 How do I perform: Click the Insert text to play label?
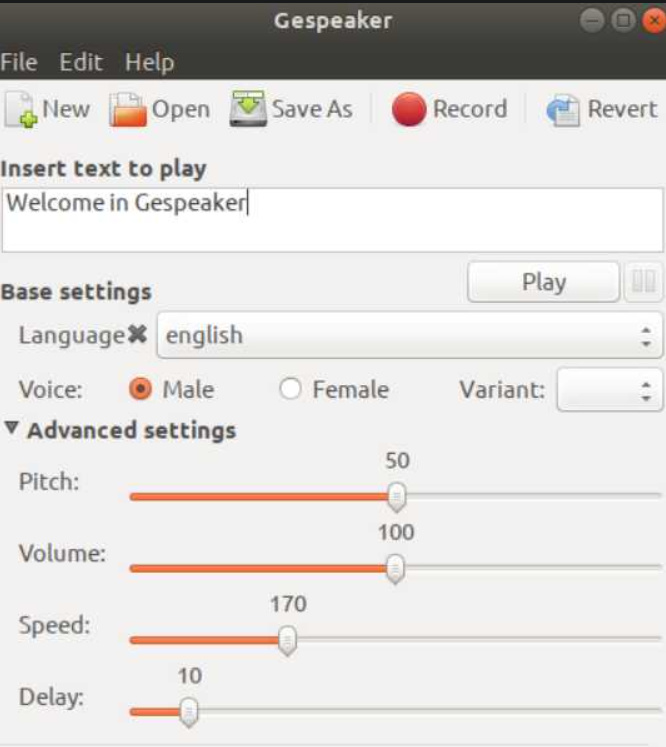(x=103, y=169)
